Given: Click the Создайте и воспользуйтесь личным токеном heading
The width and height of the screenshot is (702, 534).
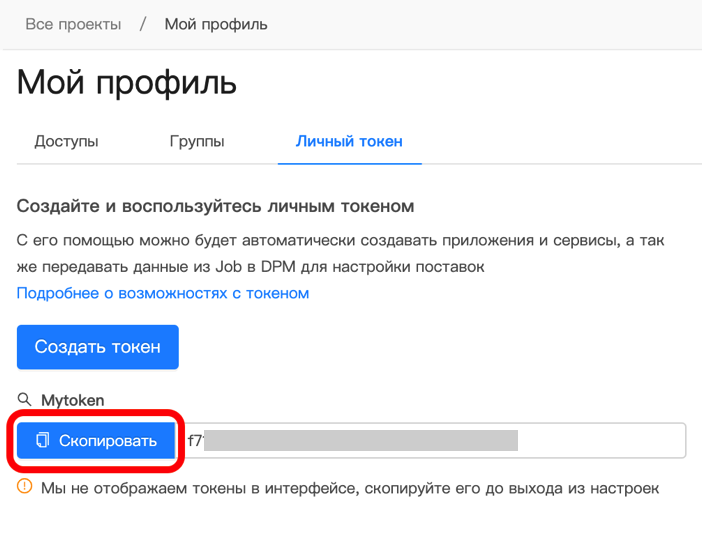Looking at the screenshot, I should [215, 207].
